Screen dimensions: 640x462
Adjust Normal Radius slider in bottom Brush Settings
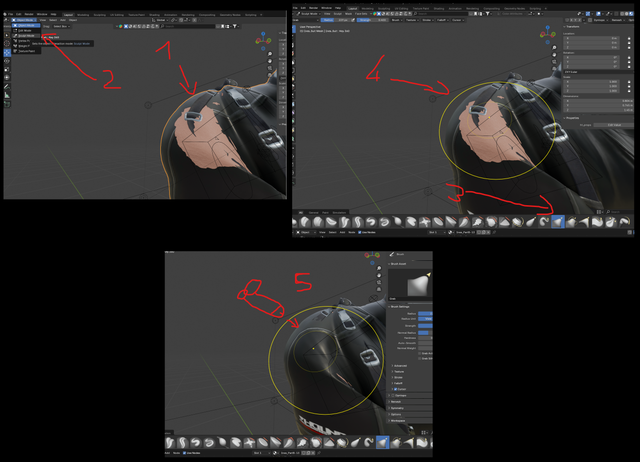pyautogui.click(x=425, y=333)
